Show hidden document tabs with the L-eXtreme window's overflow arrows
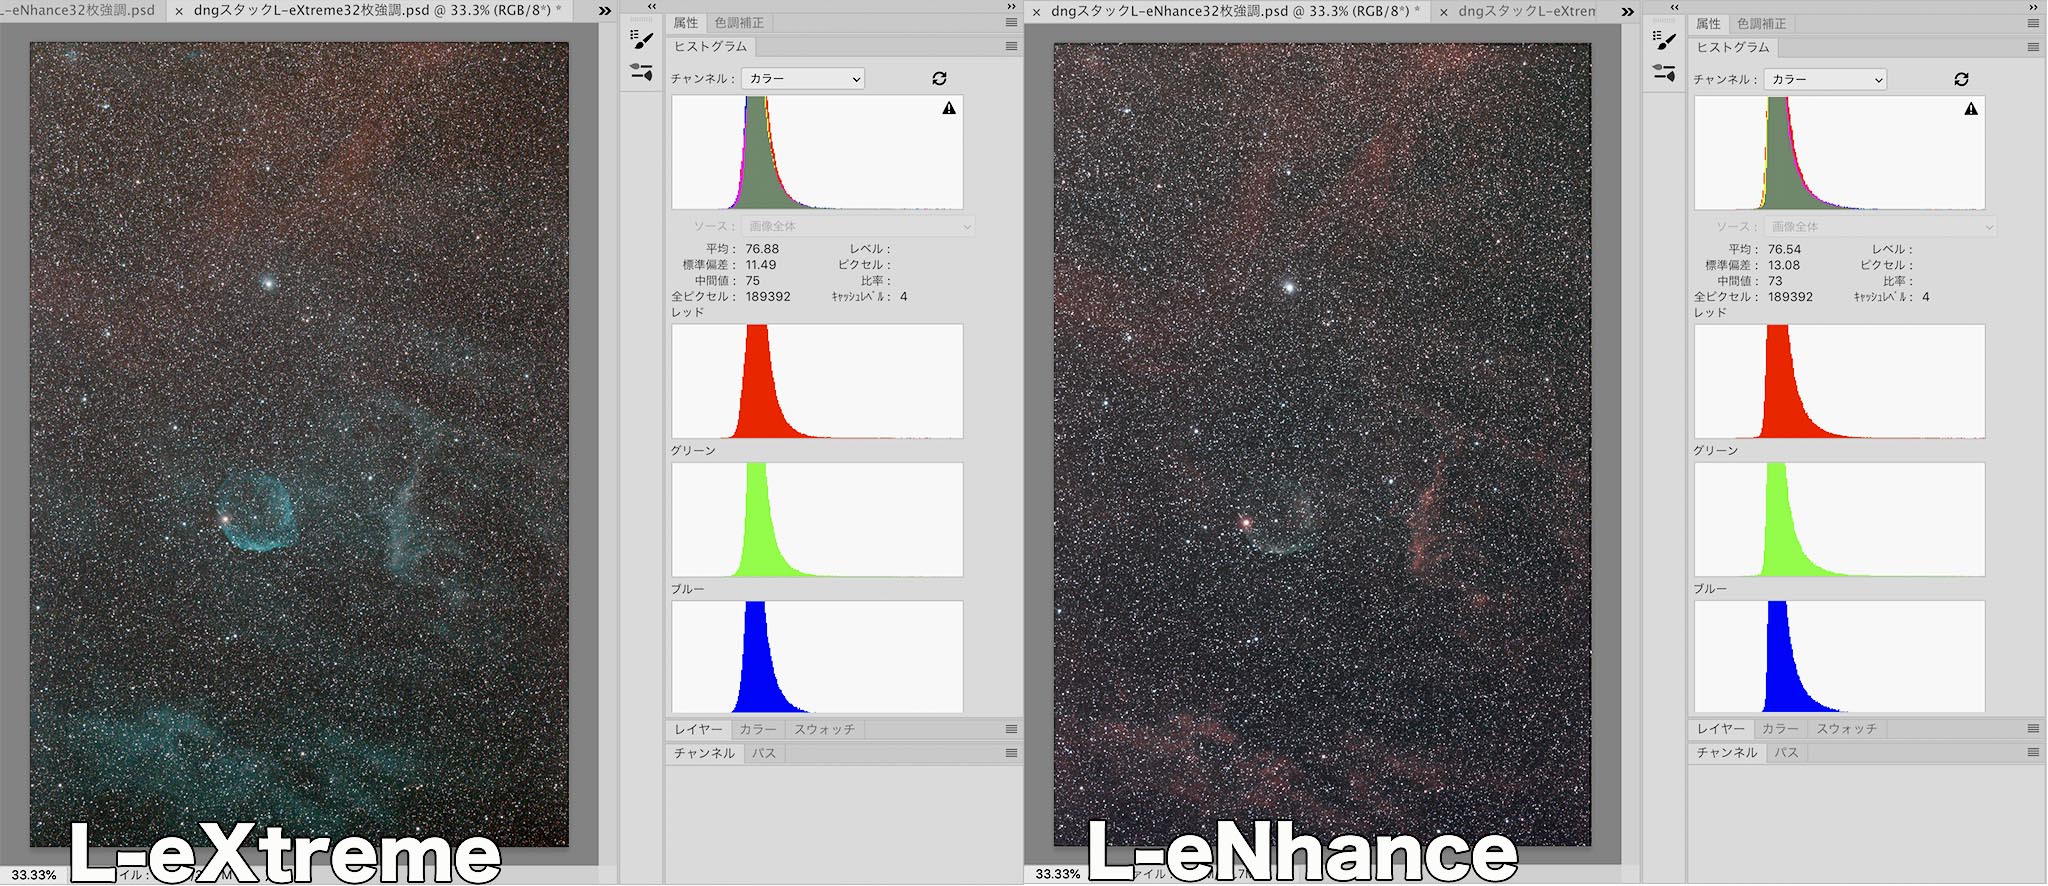 [x=605, y=11]
